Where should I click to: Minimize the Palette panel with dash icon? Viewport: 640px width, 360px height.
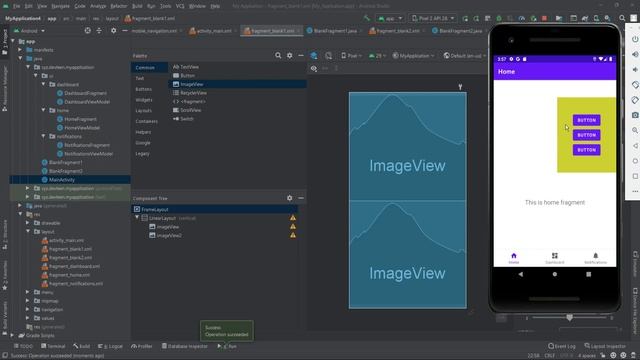[301, 56]
